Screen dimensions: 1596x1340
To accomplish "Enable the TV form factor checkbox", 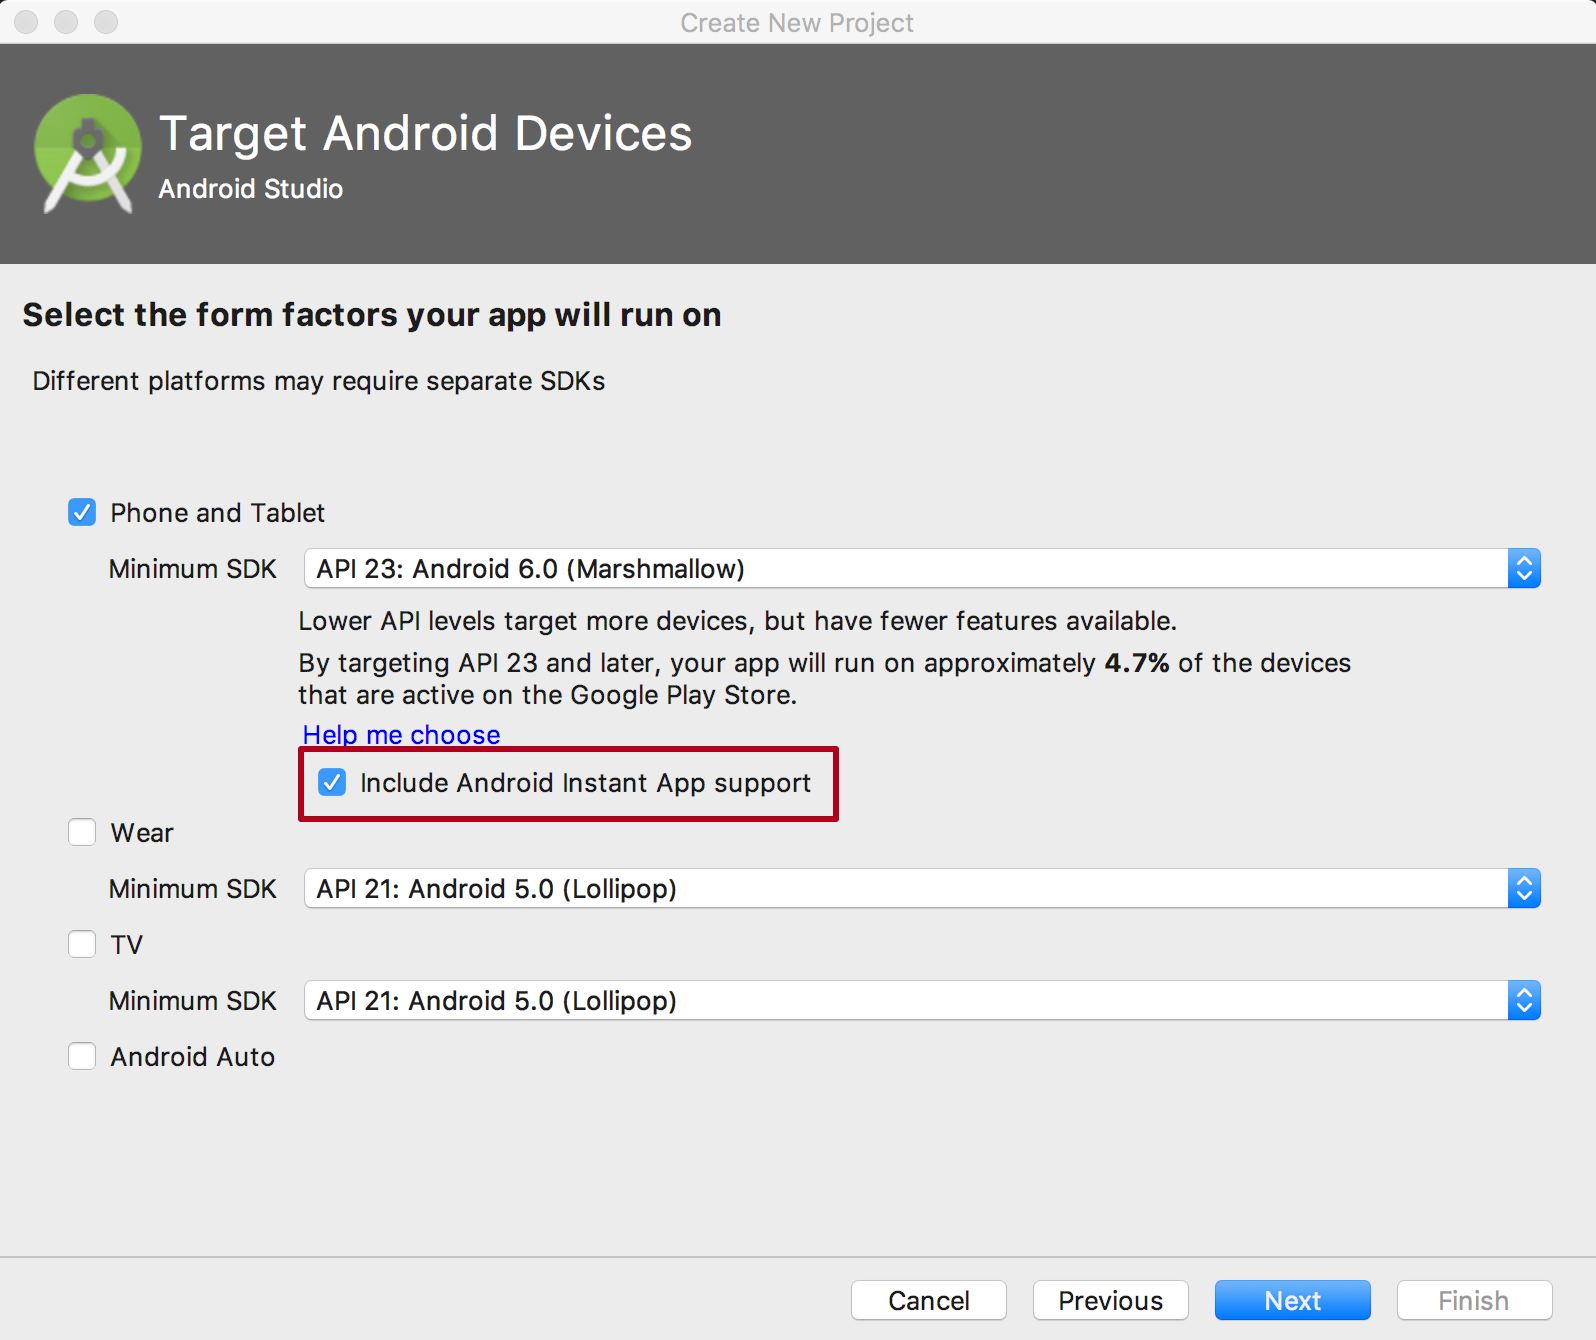I will [82, 944].
